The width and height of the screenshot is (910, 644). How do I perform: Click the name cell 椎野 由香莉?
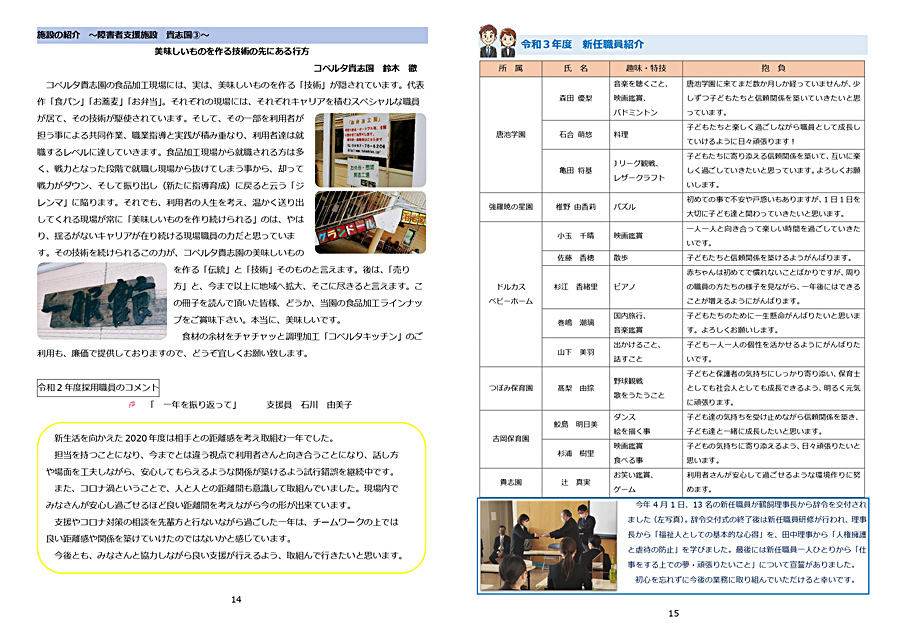point(576,207)
